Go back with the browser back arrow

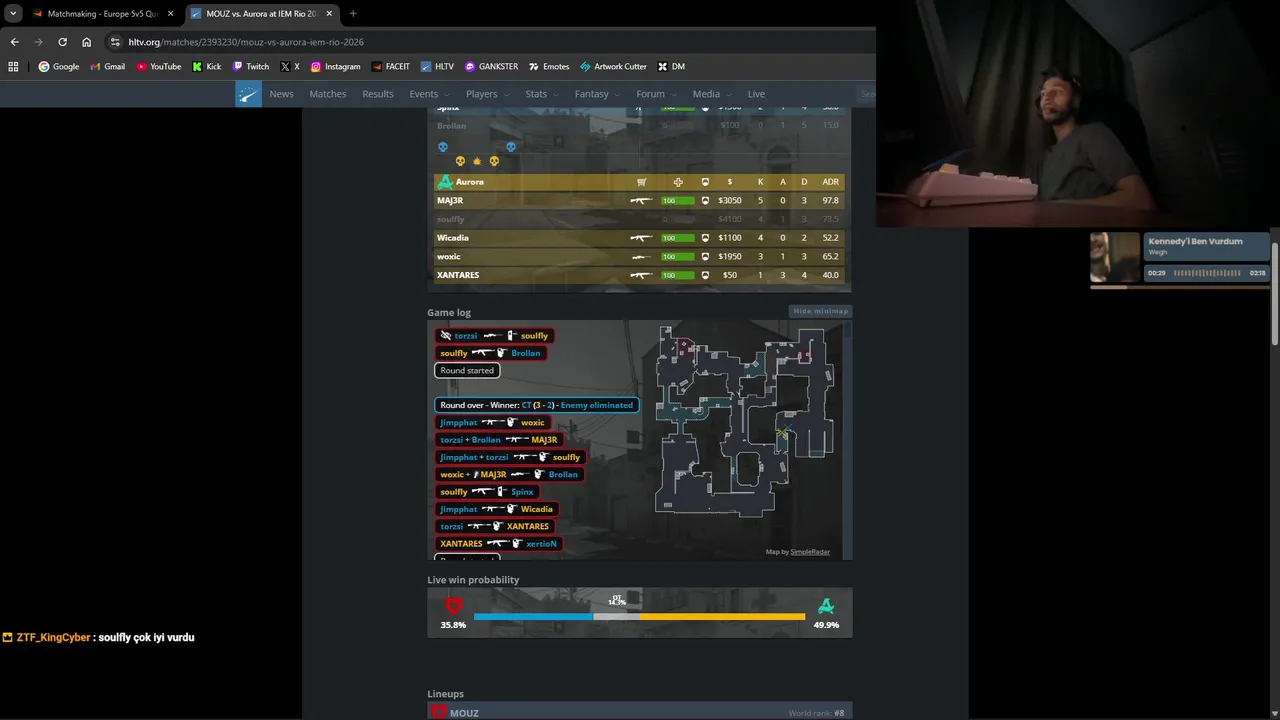(14, 42)
